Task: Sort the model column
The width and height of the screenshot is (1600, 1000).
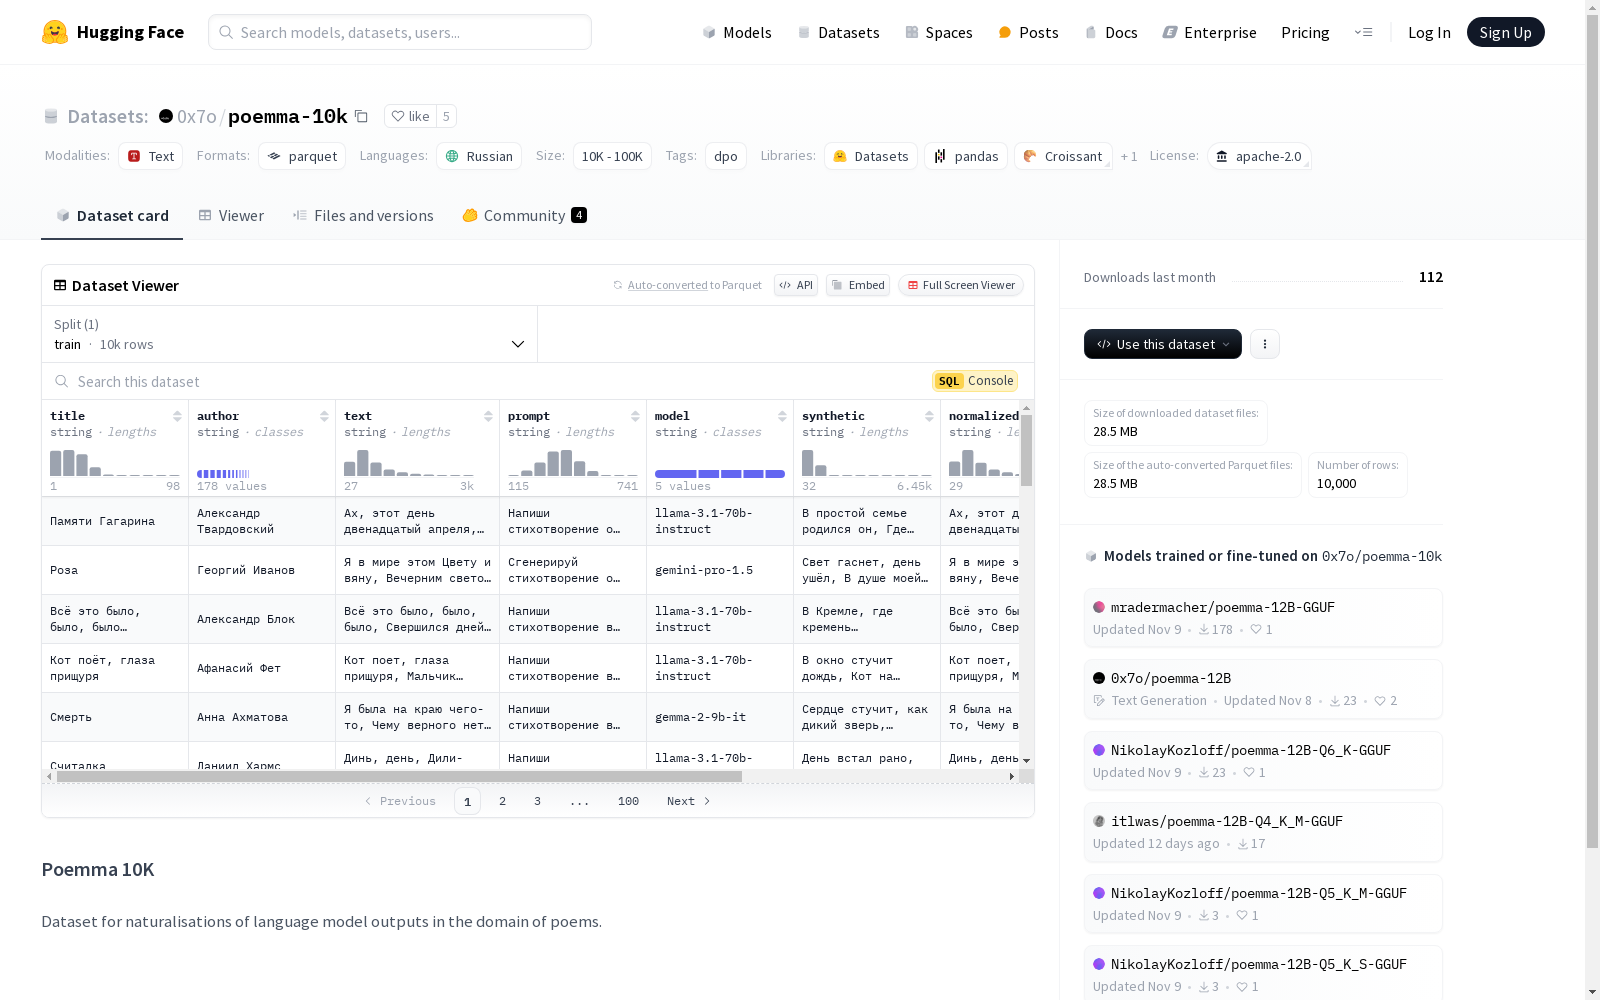Action: point(782,416)
